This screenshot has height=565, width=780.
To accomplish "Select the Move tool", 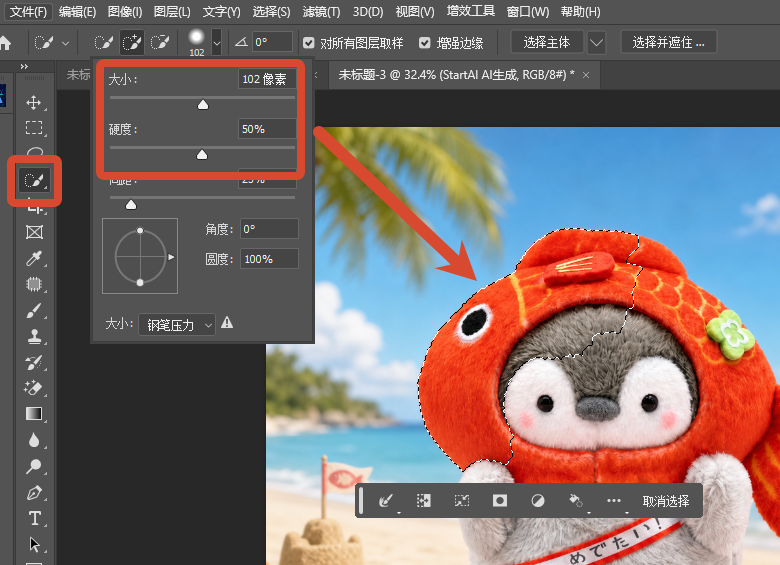I will point(34,102).
